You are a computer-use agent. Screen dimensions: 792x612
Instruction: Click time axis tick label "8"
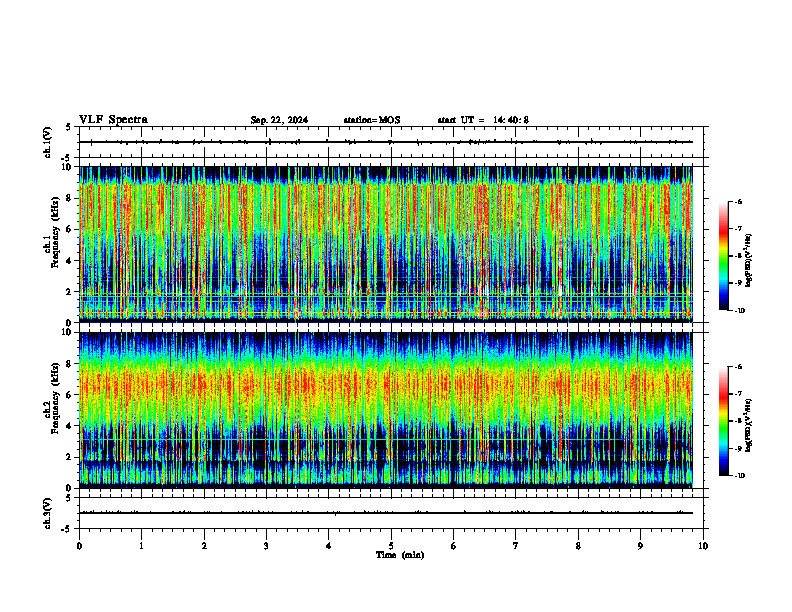(x=578, y=546)
